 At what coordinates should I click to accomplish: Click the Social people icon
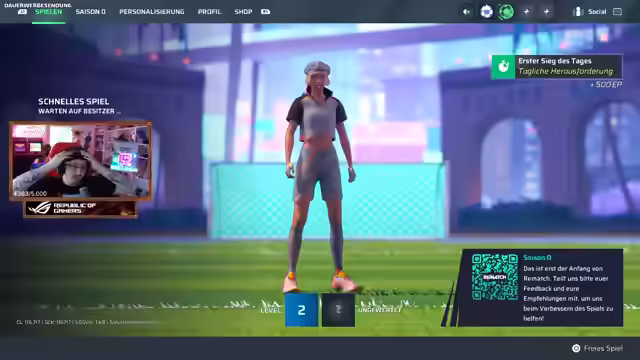coord(578,12)
